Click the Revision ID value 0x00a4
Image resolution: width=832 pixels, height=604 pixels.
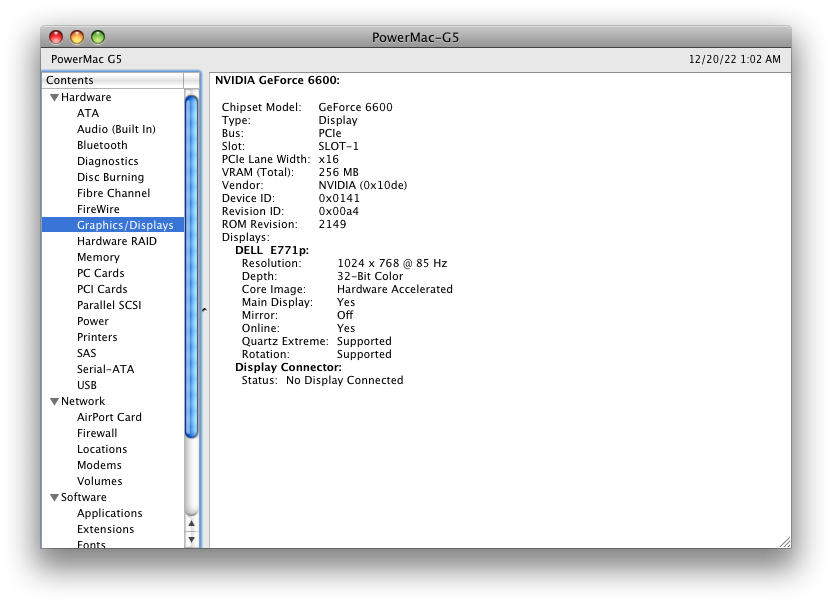click(338, 211)
